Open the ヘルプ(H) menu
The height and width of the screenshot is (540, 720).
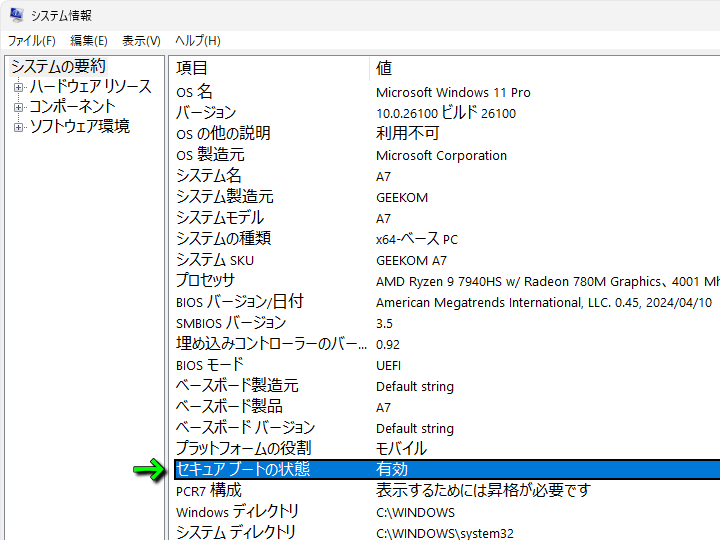(197, 41)
